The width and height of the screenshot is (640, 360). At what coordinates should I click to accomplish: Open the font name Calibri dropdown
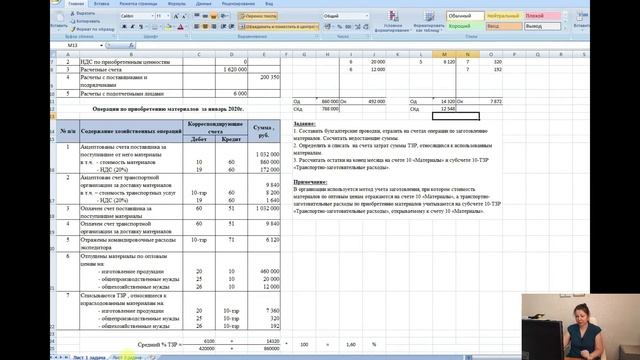click(x=152, y=16)
